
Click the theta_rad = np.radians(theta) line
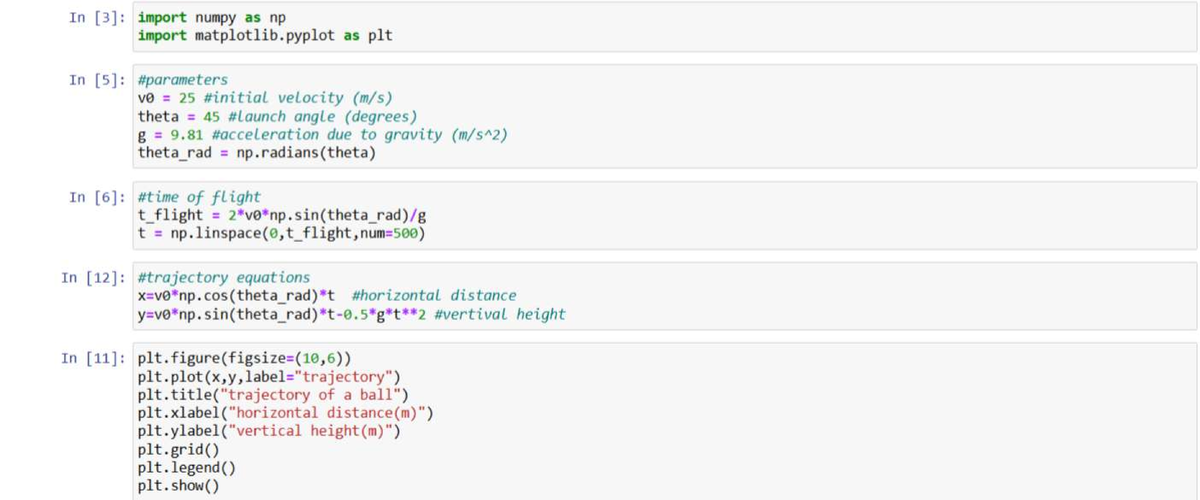pos(256,152)
